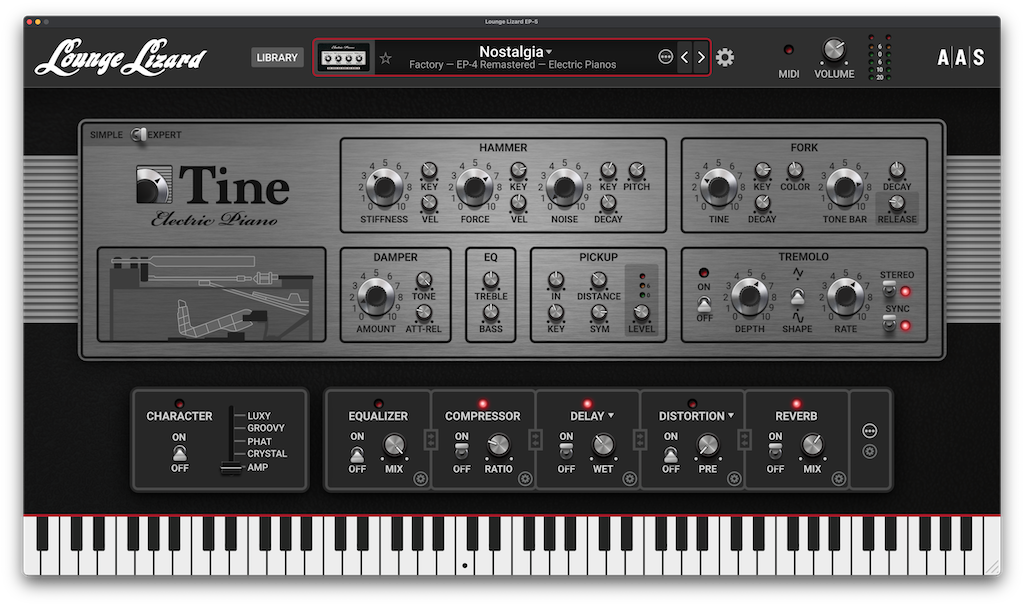Swap the Delay and Distortion effect order

(640, 439)
